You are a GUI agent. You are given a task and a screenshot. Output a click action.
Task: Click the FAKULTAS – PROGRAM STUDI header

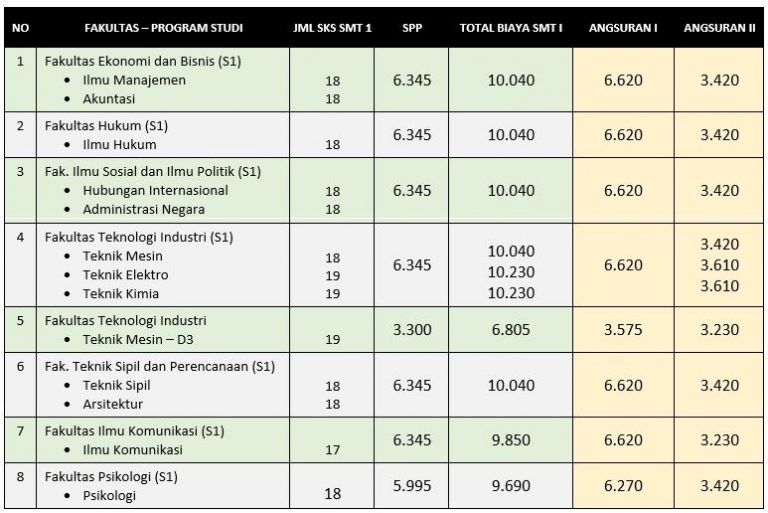point(164,28)
